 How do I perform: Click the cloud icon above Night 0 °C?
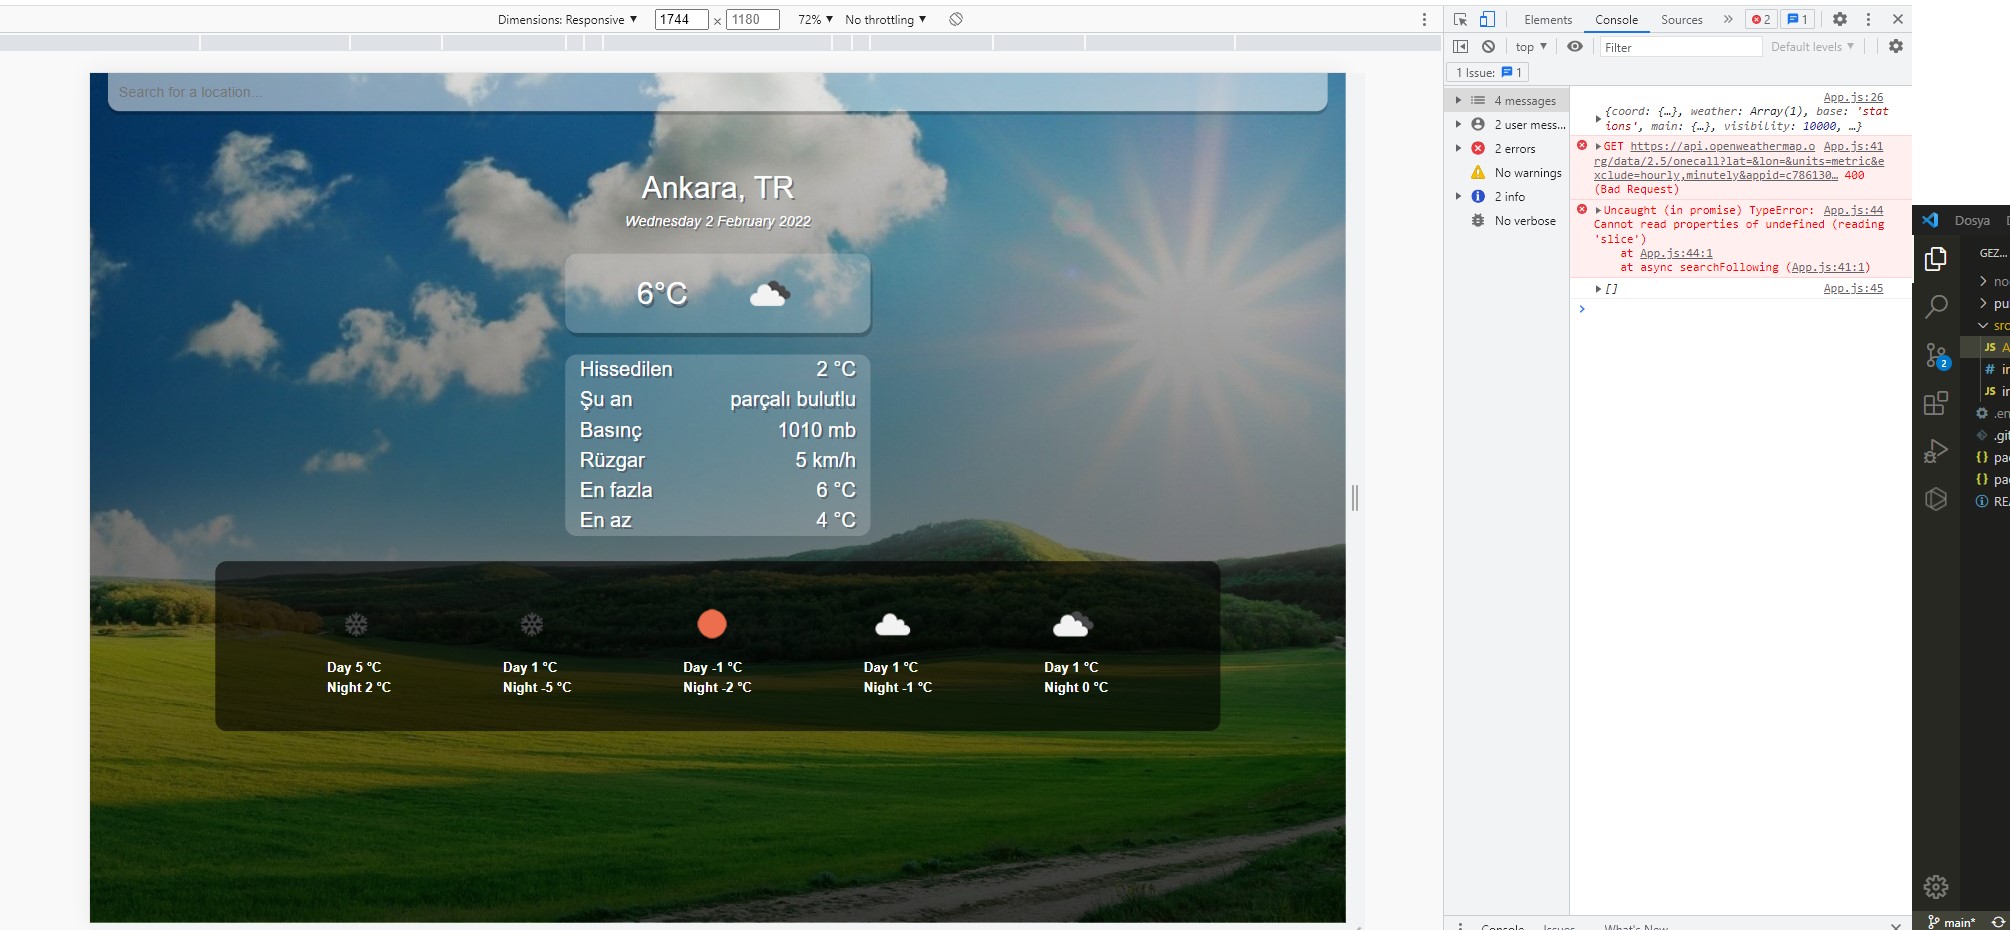pos(1072,625)
